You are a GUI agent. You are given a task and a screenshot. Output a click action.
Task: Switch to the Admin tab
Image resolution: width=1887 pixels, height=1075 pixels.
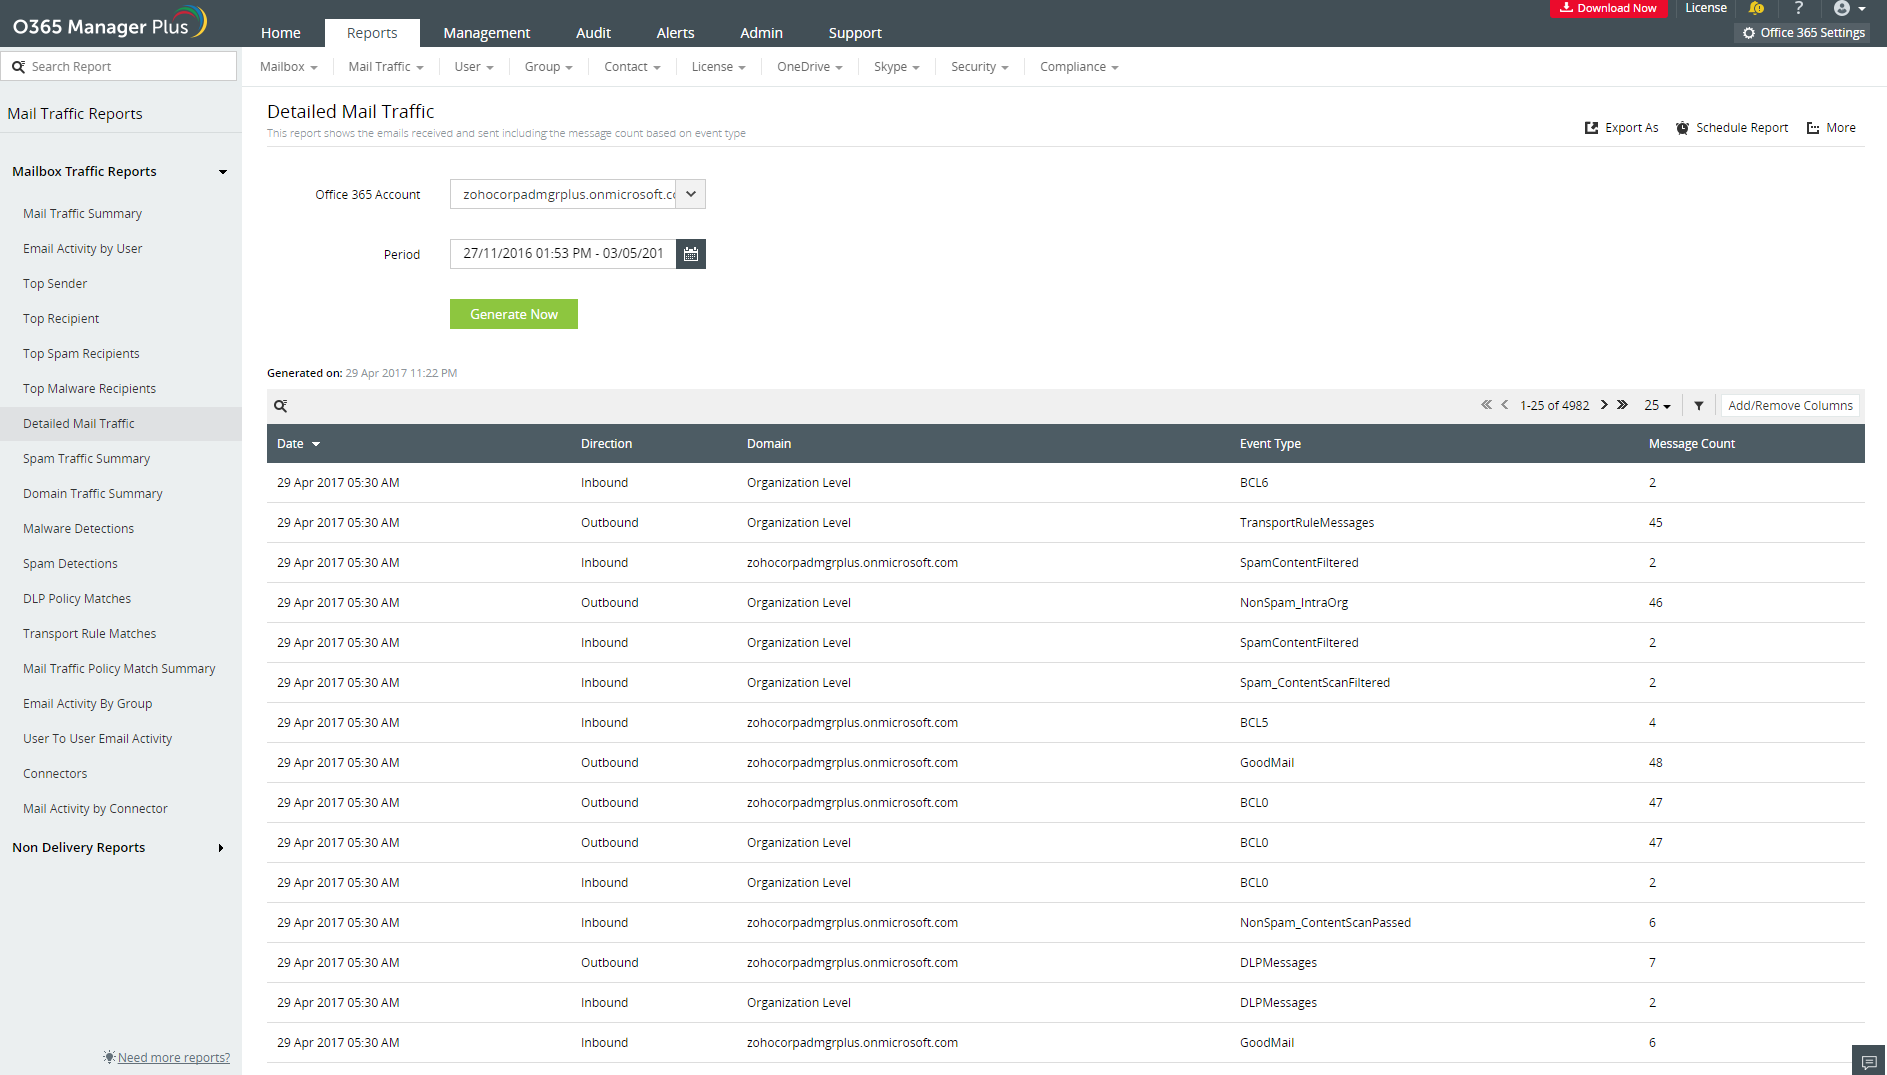click(x=761, y=33)
